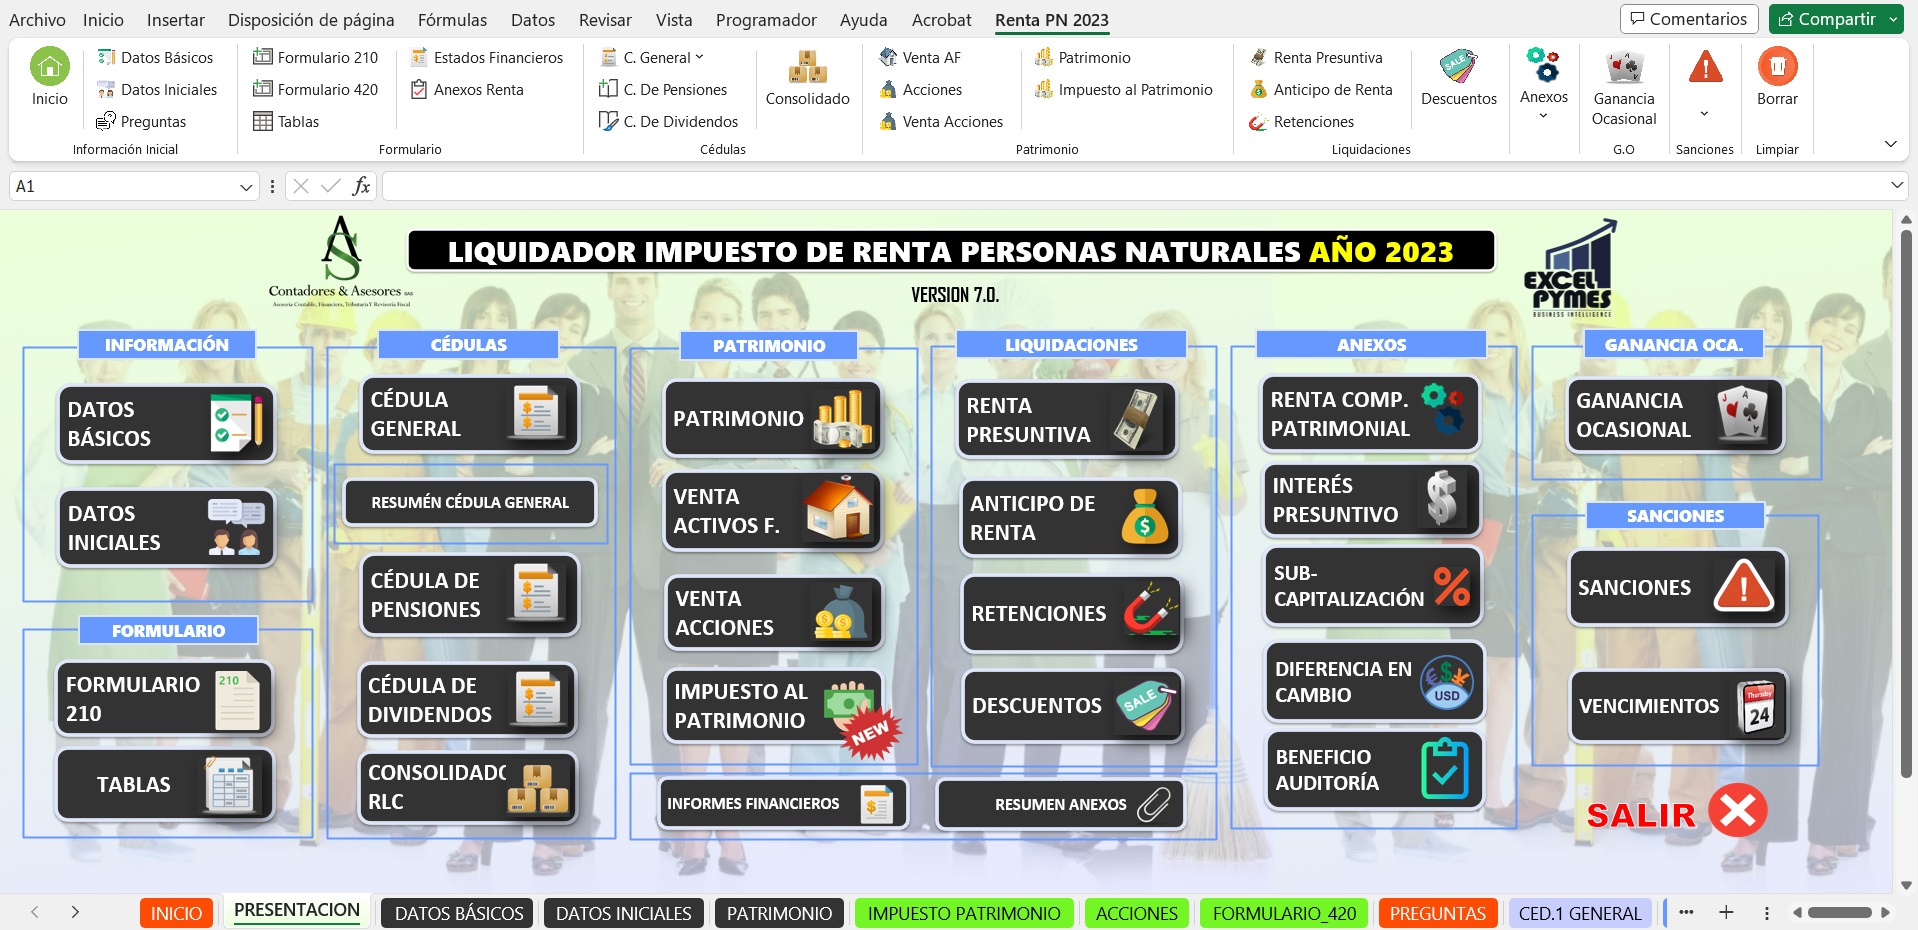Click the Descuentos sale tag ribbon icon
Screen dimensions: 1918x930
click(1458, 68)
